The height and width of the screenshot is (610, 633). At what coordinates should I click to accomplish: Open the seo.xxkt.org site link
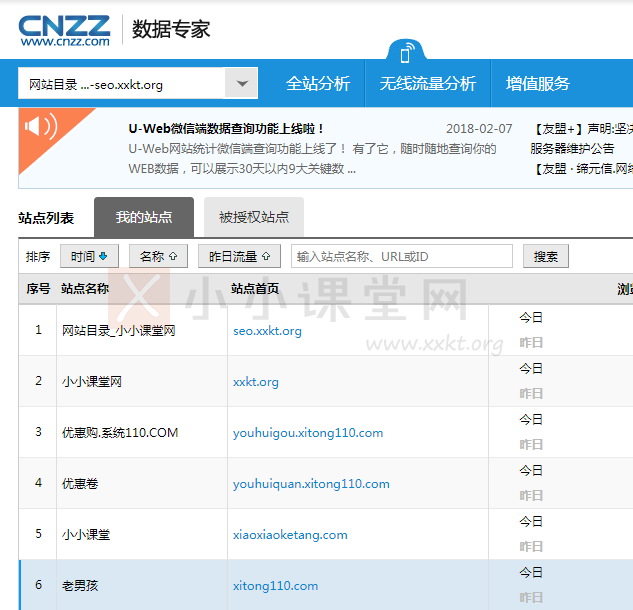(267, 331)
